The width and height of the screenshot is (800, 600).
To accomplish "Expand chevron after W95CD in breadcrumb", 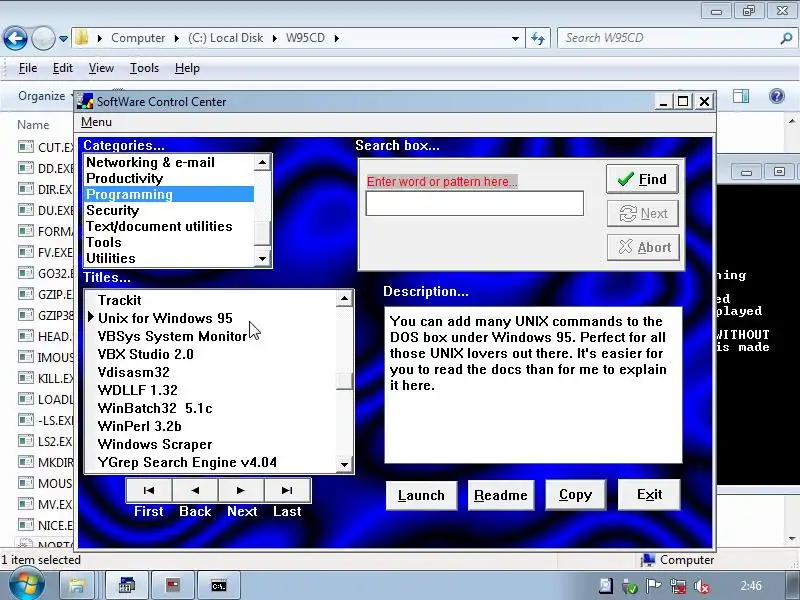I will (x=337, y=38).
